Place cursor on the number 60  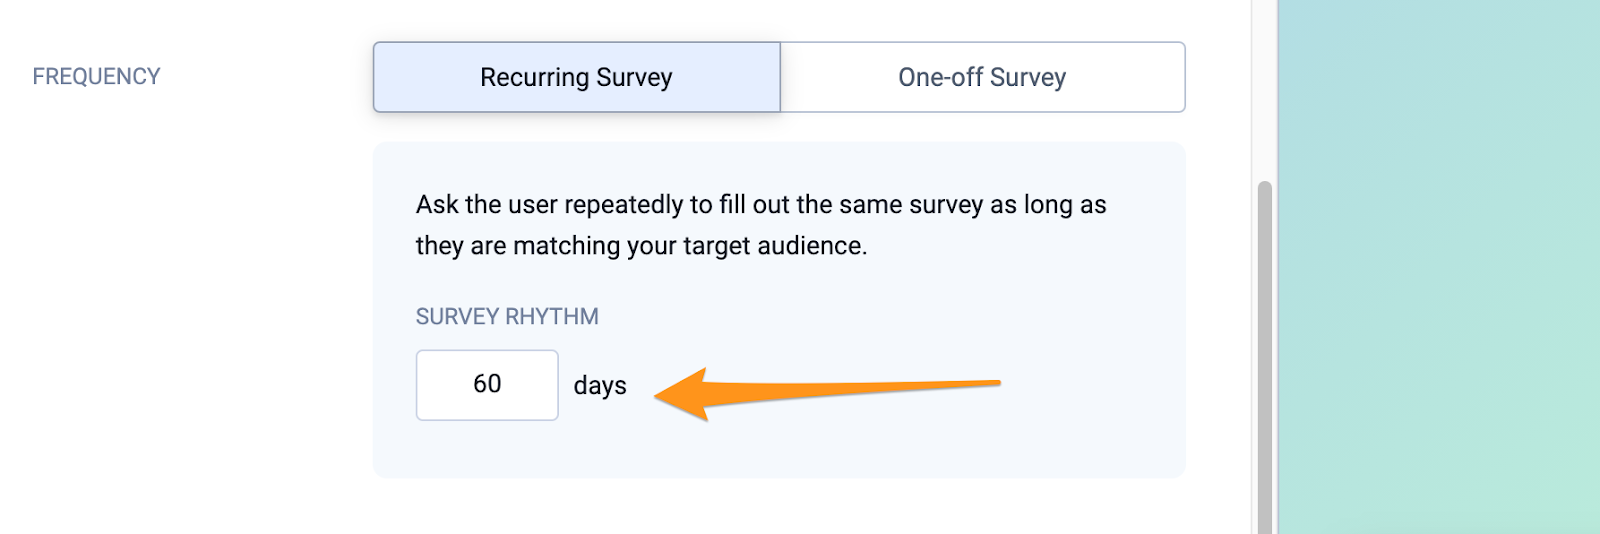pyautogui.click(x=487, y=384)
